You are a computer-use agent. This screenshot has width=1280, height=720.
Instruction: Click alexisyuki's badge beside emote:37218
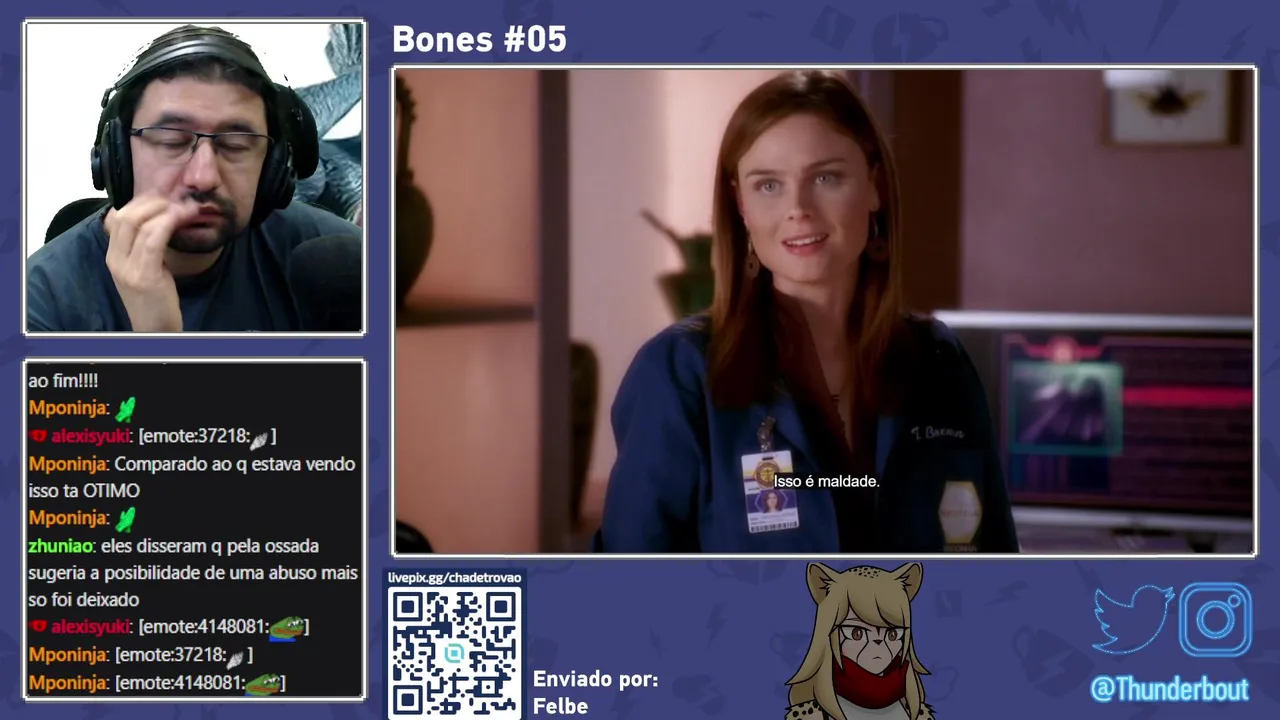[x=38, y=436]
